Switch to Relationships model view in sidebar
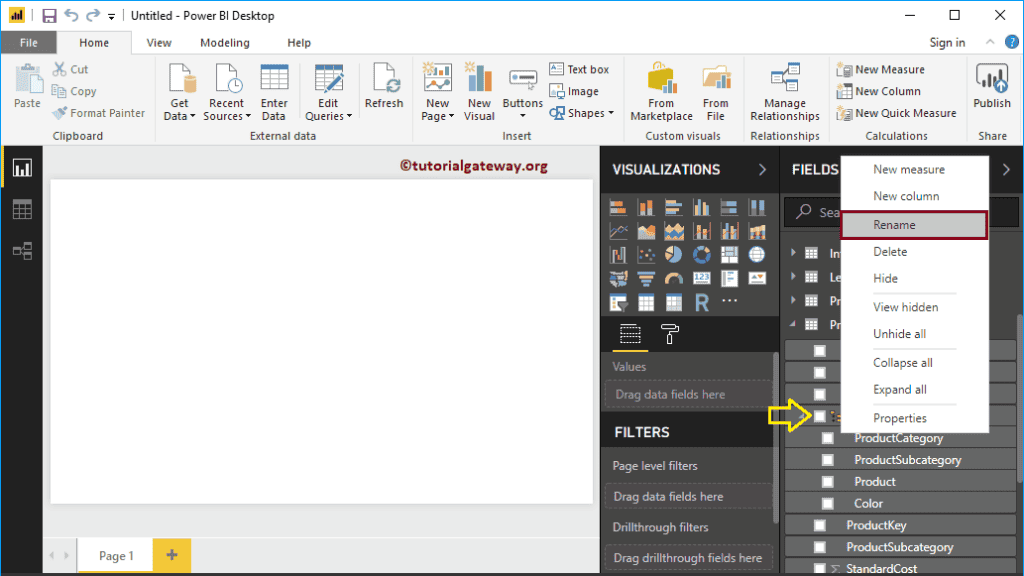Viewport: 1024px width, 576px height. pyautogui.click(x=22, y=251)
